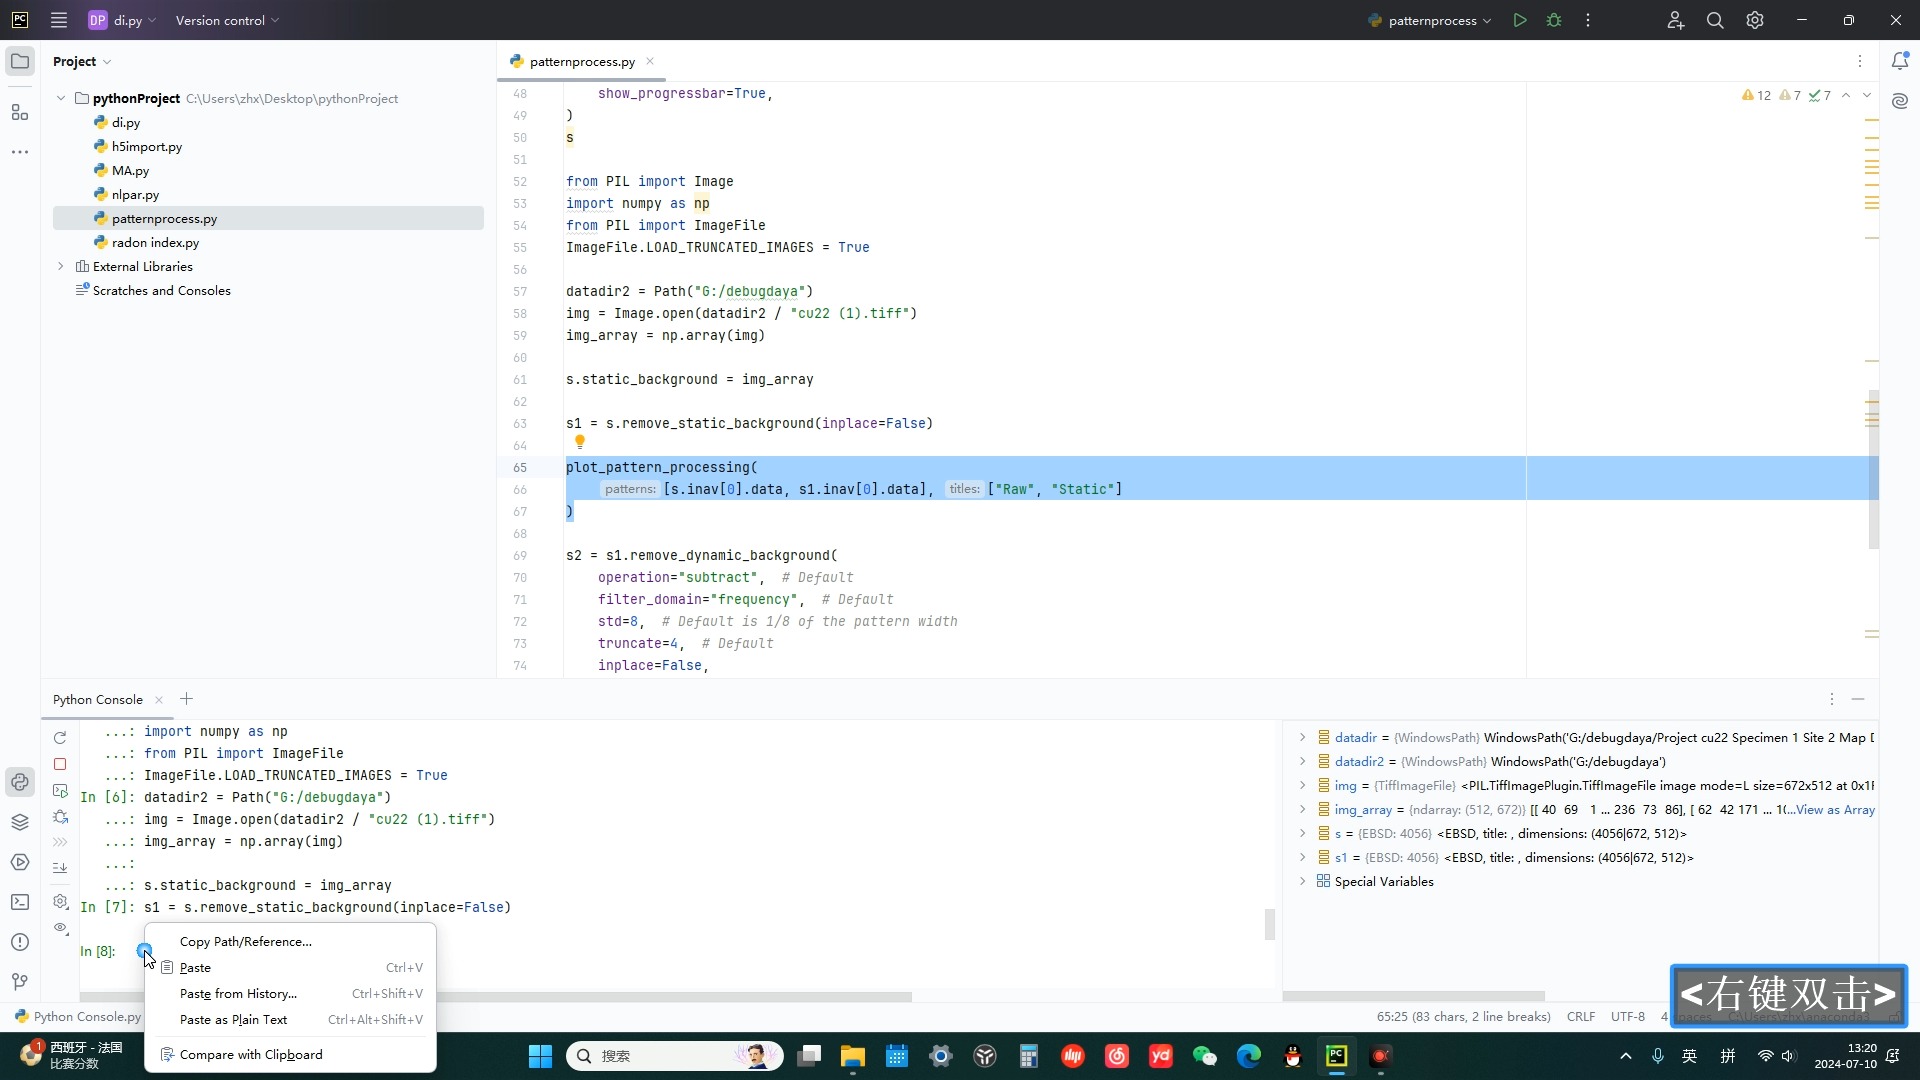Image resolution: width=1920 pixels, height=1080 pixels.
Task: Open Notifications bell
Action: 1900,61
